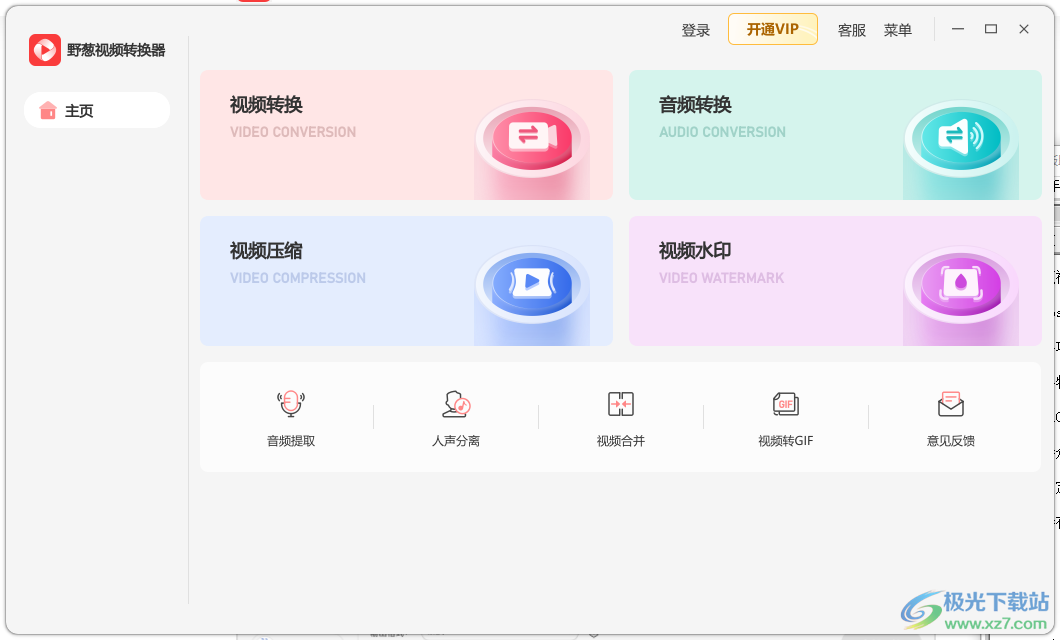
Task: Click the teal audio speaker icon
Action: [961, 138]
